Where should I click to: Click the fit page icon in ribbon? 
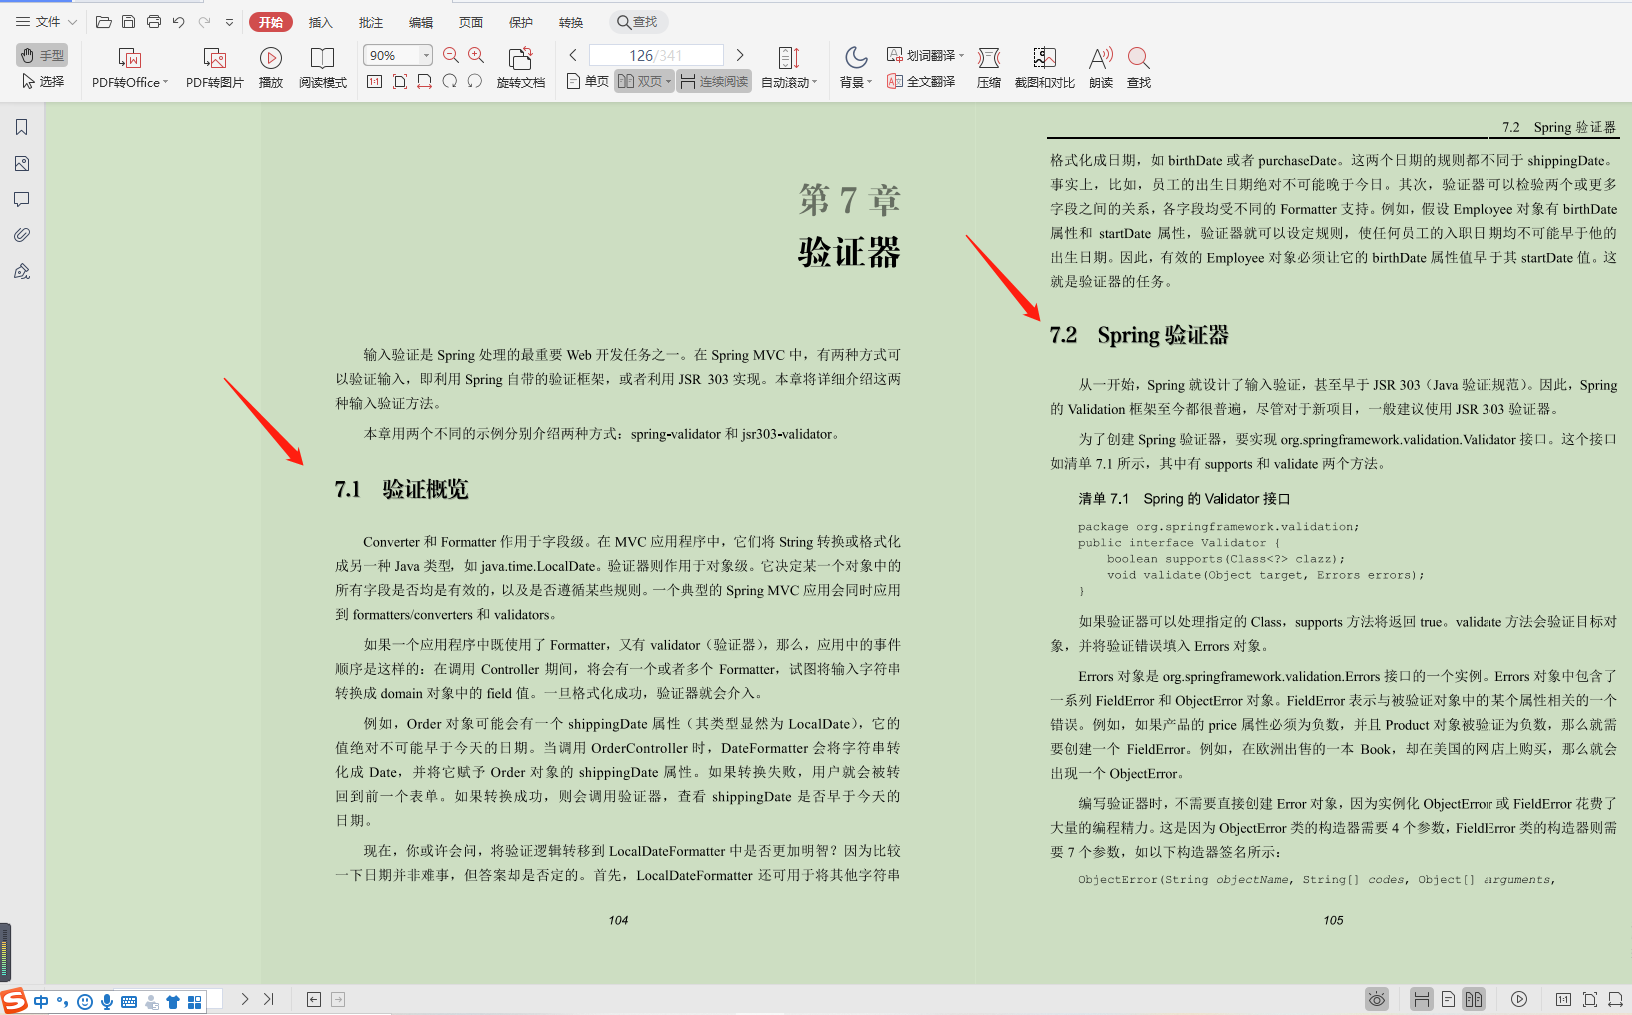[x=400, y=81]
